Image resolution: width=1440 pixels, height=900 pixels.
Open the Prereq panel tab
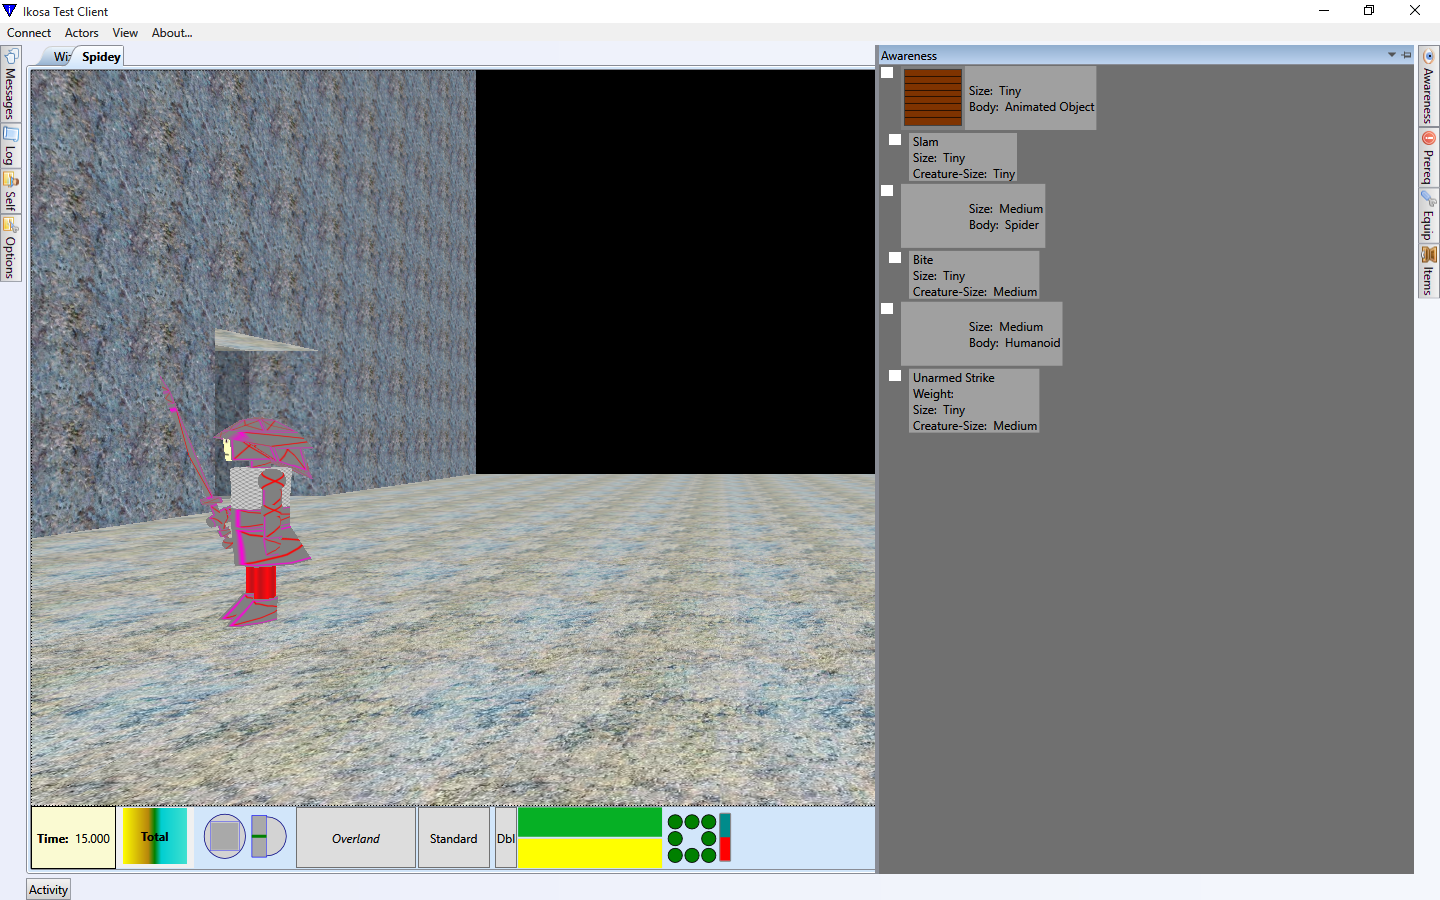[1428, 158]
